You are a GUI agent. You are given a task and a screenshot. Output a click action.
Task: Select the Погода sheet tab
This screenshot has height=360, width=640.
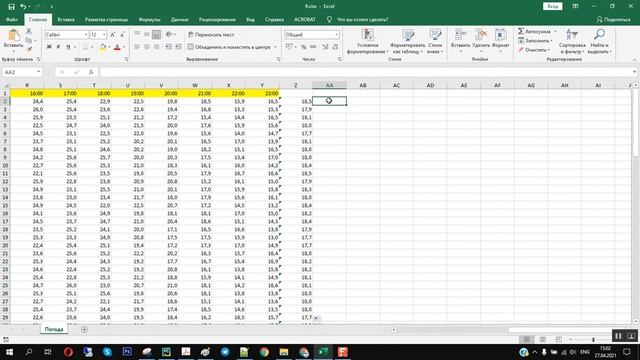tap(54, 329)
